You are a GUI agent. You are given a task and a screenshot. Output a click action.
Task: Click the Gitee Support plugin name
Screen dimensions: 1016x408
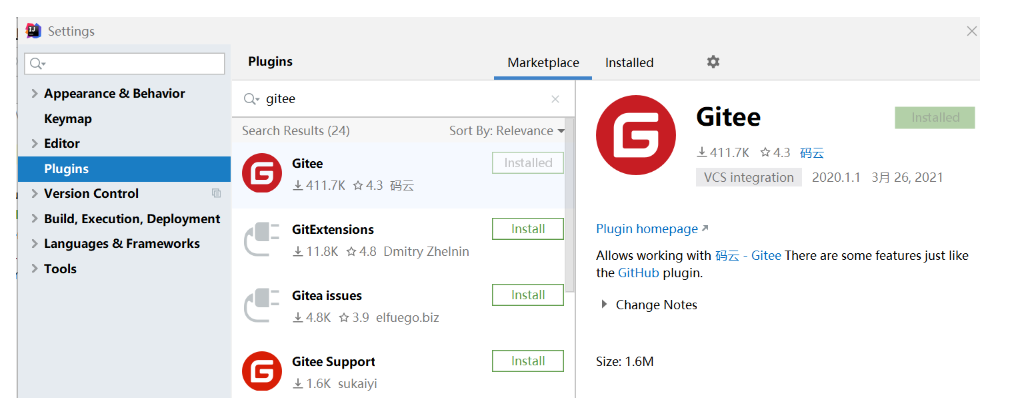pyautogui.click(x=334, y=362)
